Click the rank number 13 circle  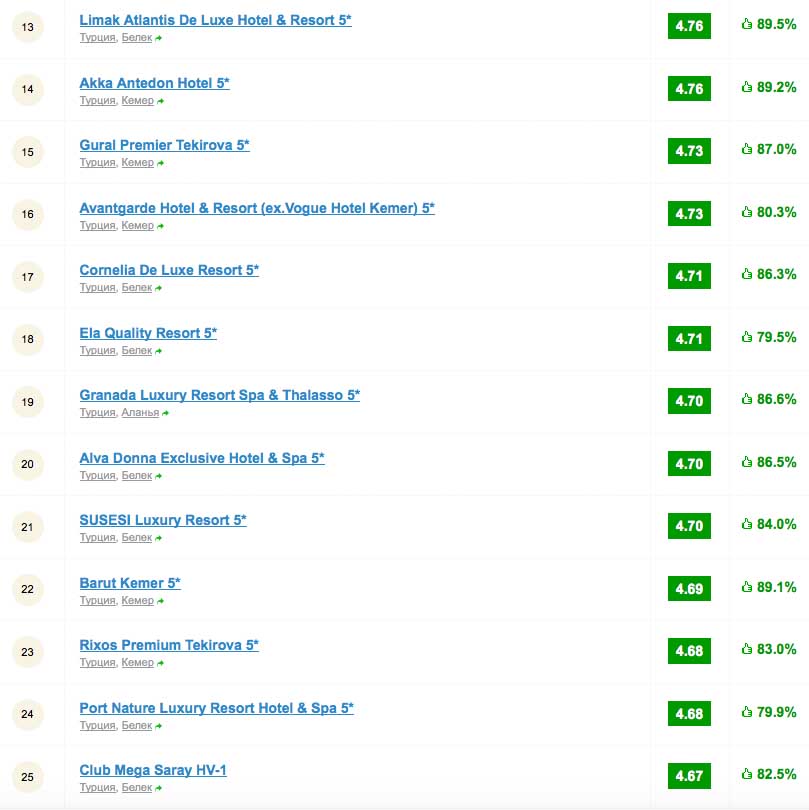(27, 27)
